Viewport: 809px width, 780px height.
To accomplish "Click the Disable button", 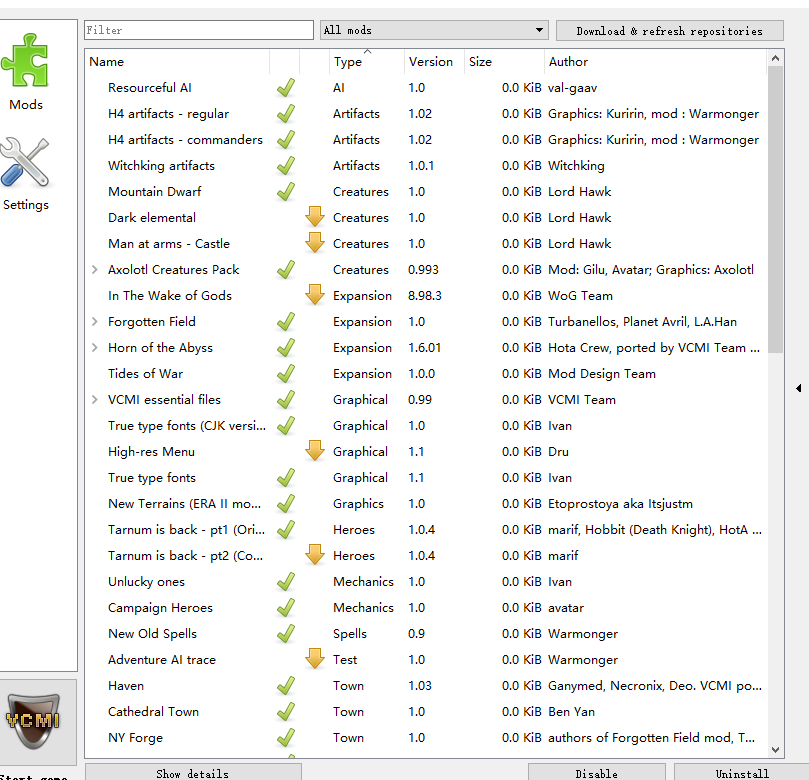I will coord(596,772).
